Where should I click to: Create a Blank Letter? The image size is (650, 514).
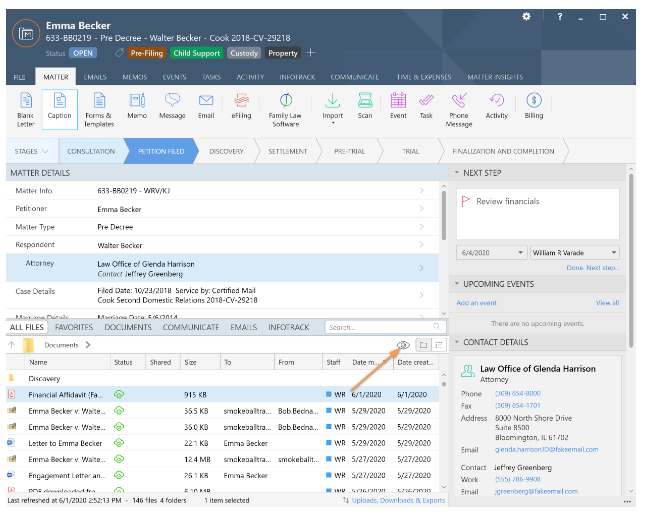[x=26, y=109]
